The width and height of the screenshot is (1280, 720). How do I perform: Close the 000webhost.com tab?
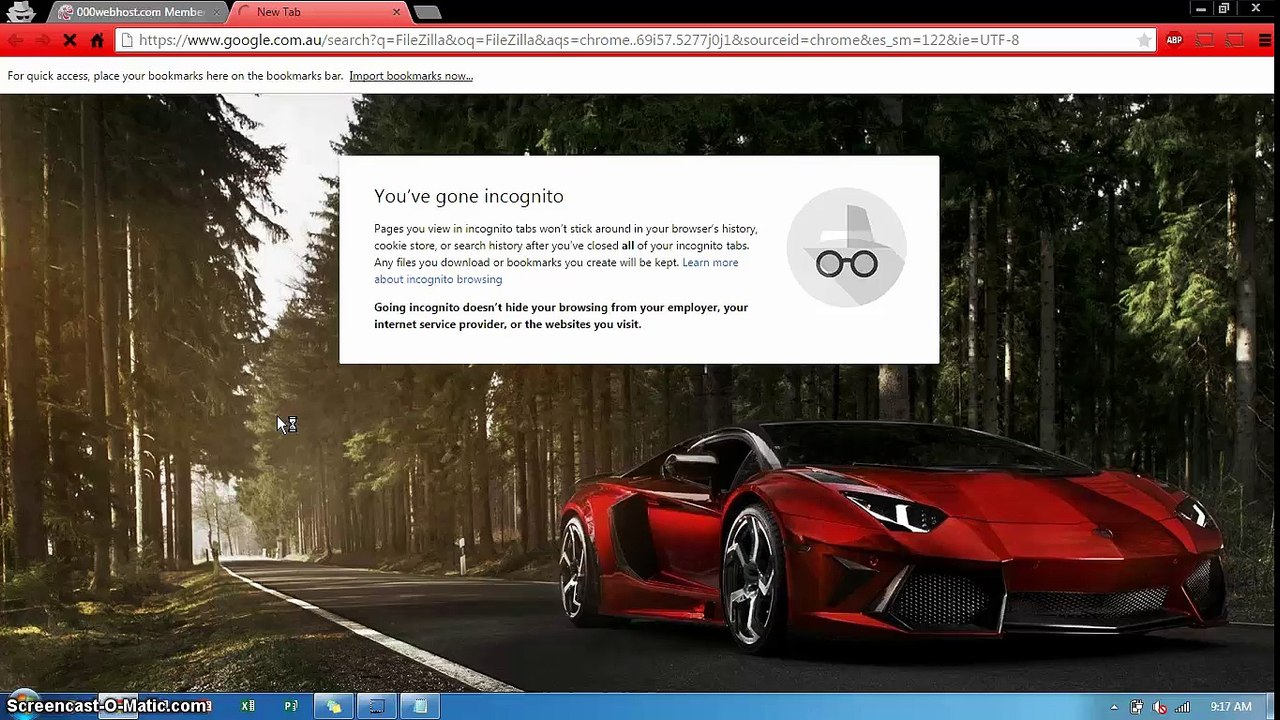(x=216, y=12)
